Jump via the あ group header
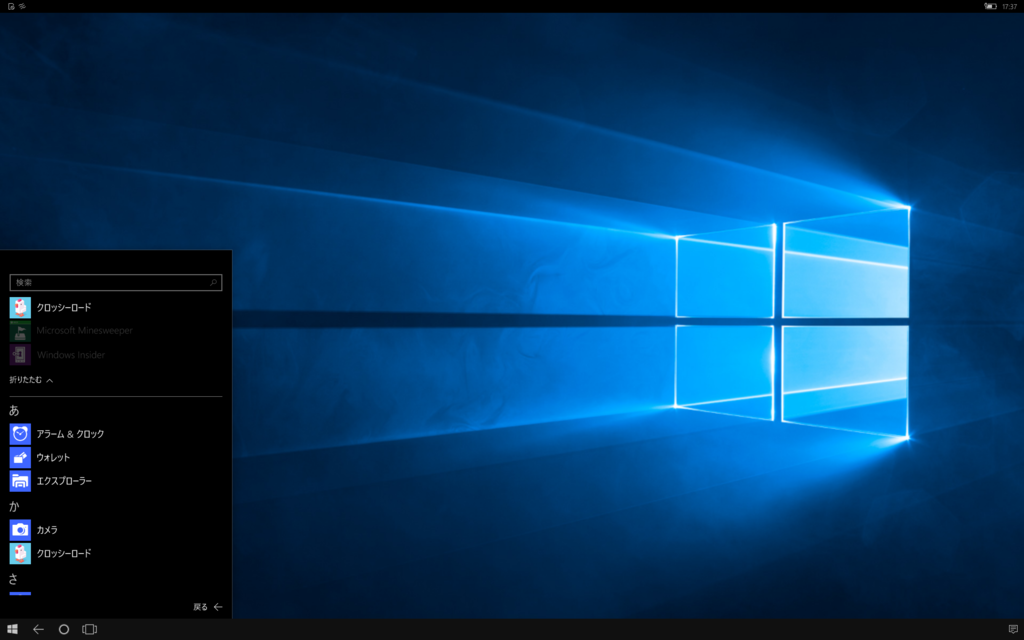 pyautogui.click(x=14, y=411)
